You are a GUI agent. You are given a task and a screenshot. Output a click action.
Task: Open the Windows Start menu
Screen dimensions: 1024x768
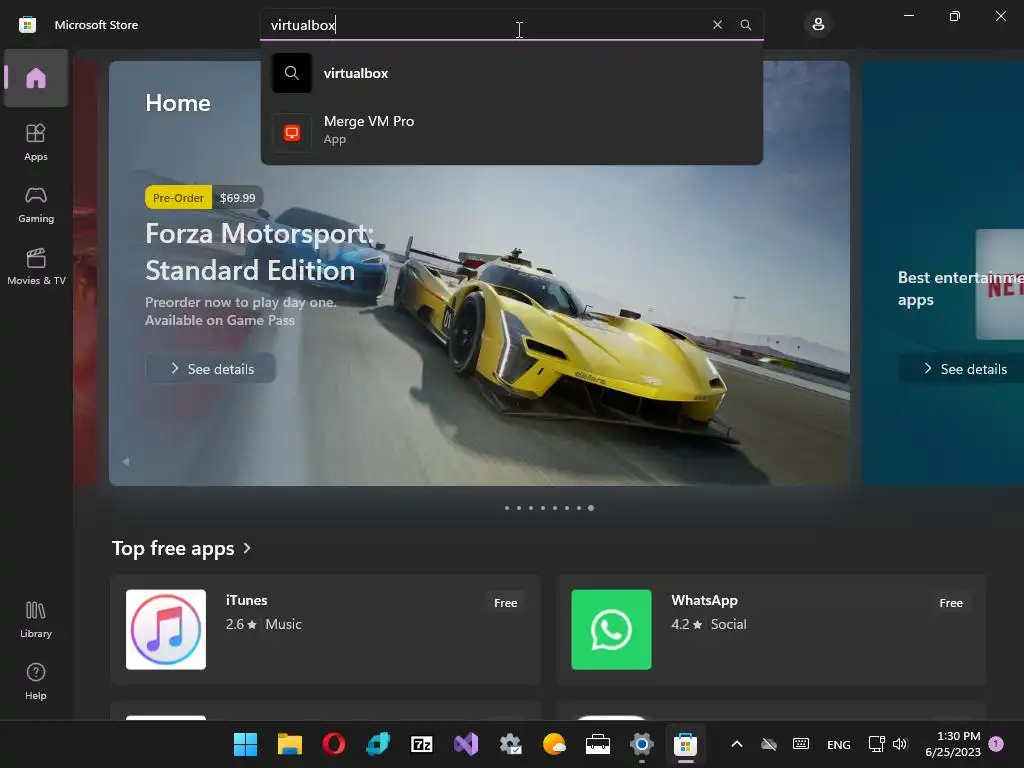[246, 744]
